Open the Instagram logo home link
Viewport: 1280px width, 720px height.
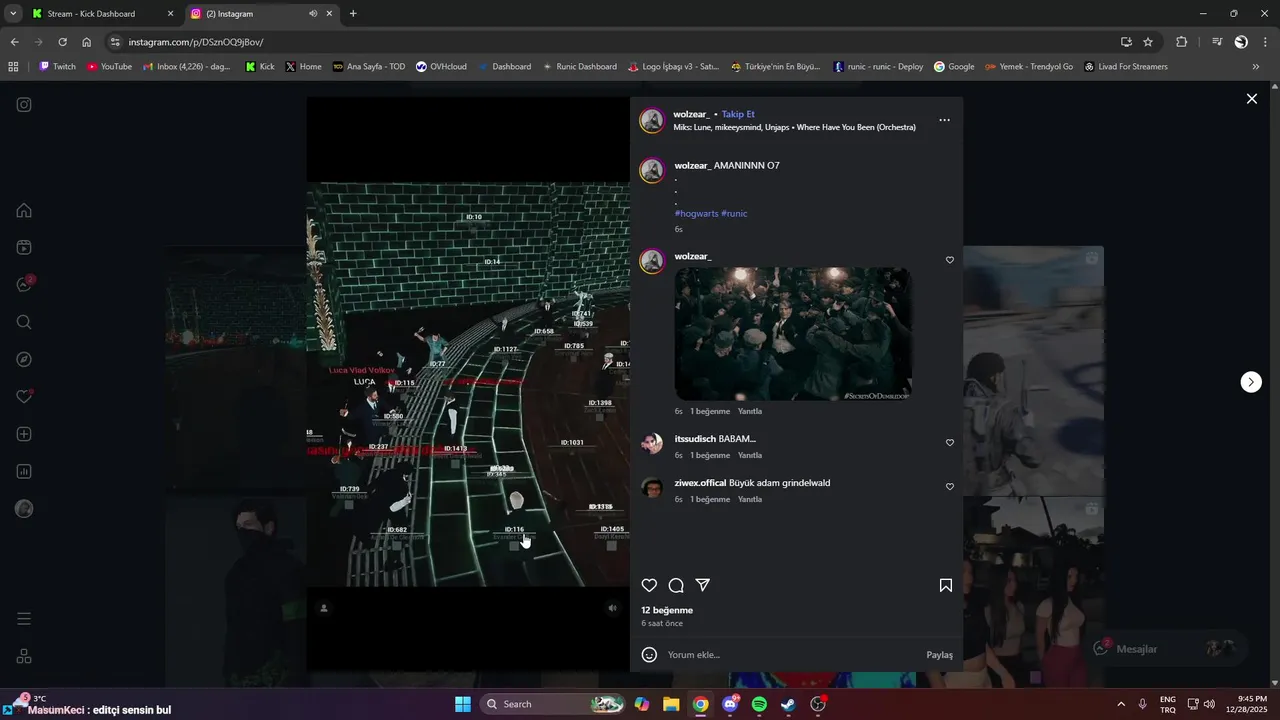pos(24,104)
